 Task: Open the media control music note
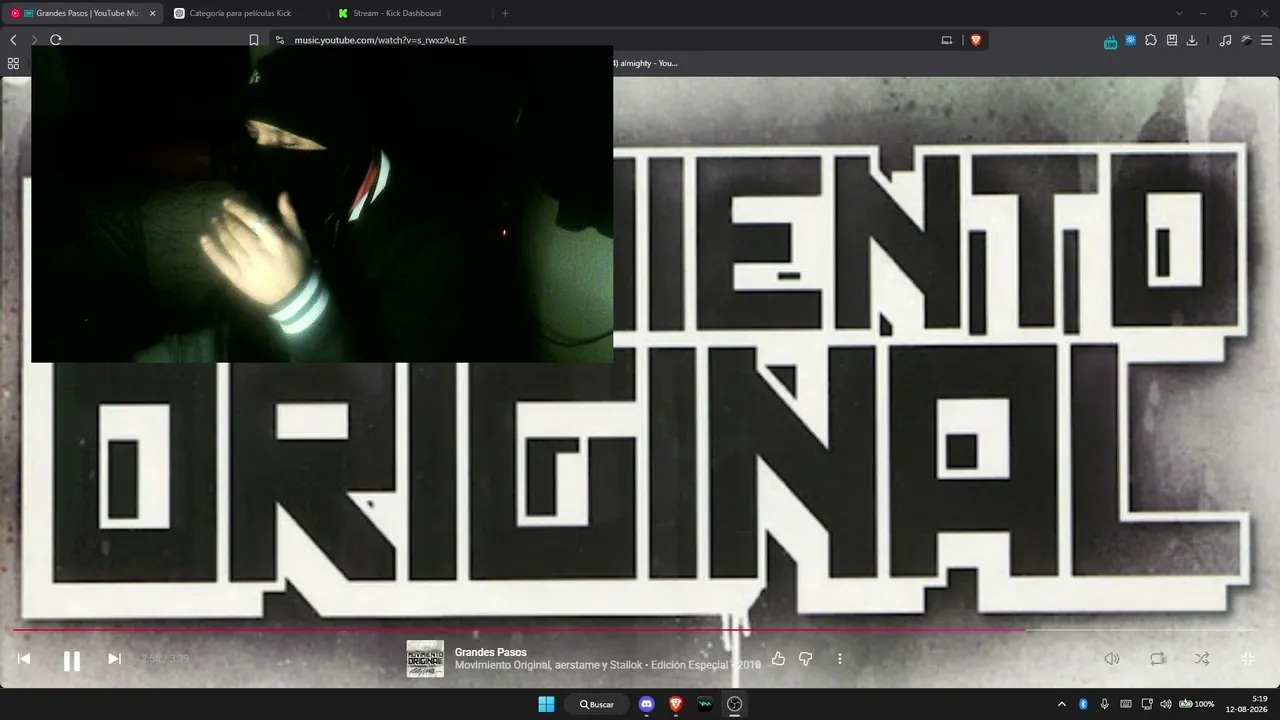[x=1226, y=40]
